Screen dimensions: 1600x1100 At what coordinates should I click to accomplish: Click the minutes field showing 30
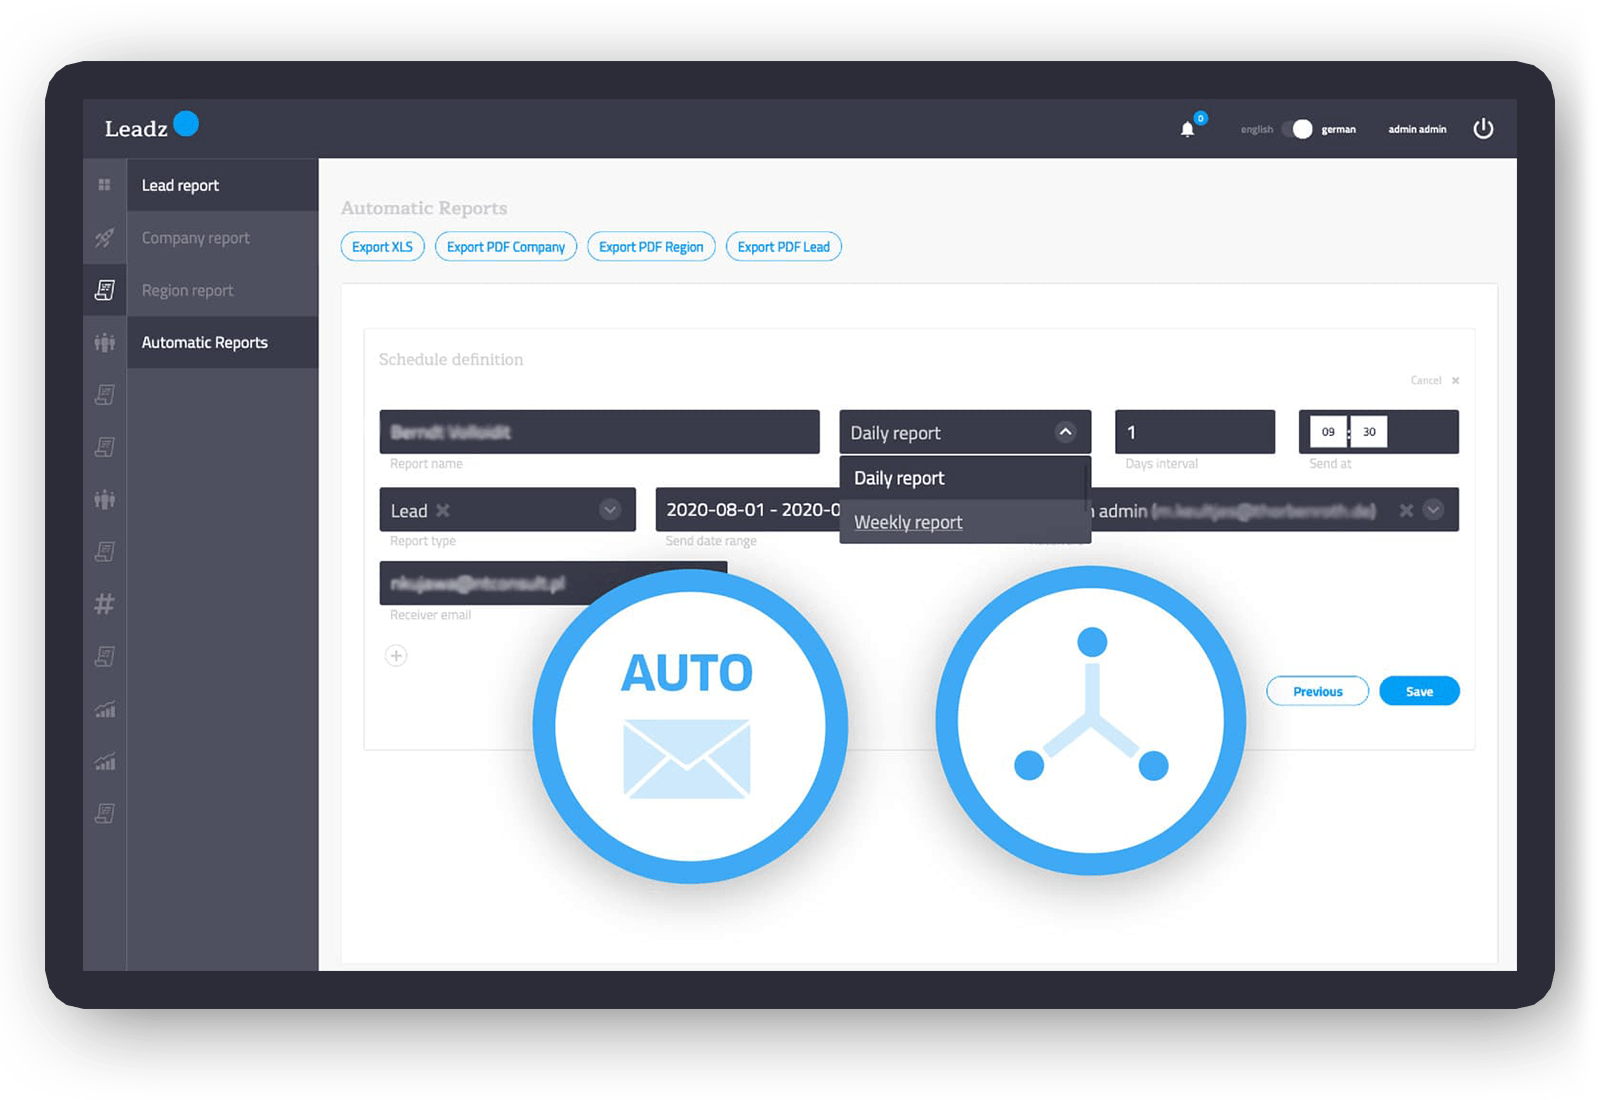click(x=1369, y=432)
